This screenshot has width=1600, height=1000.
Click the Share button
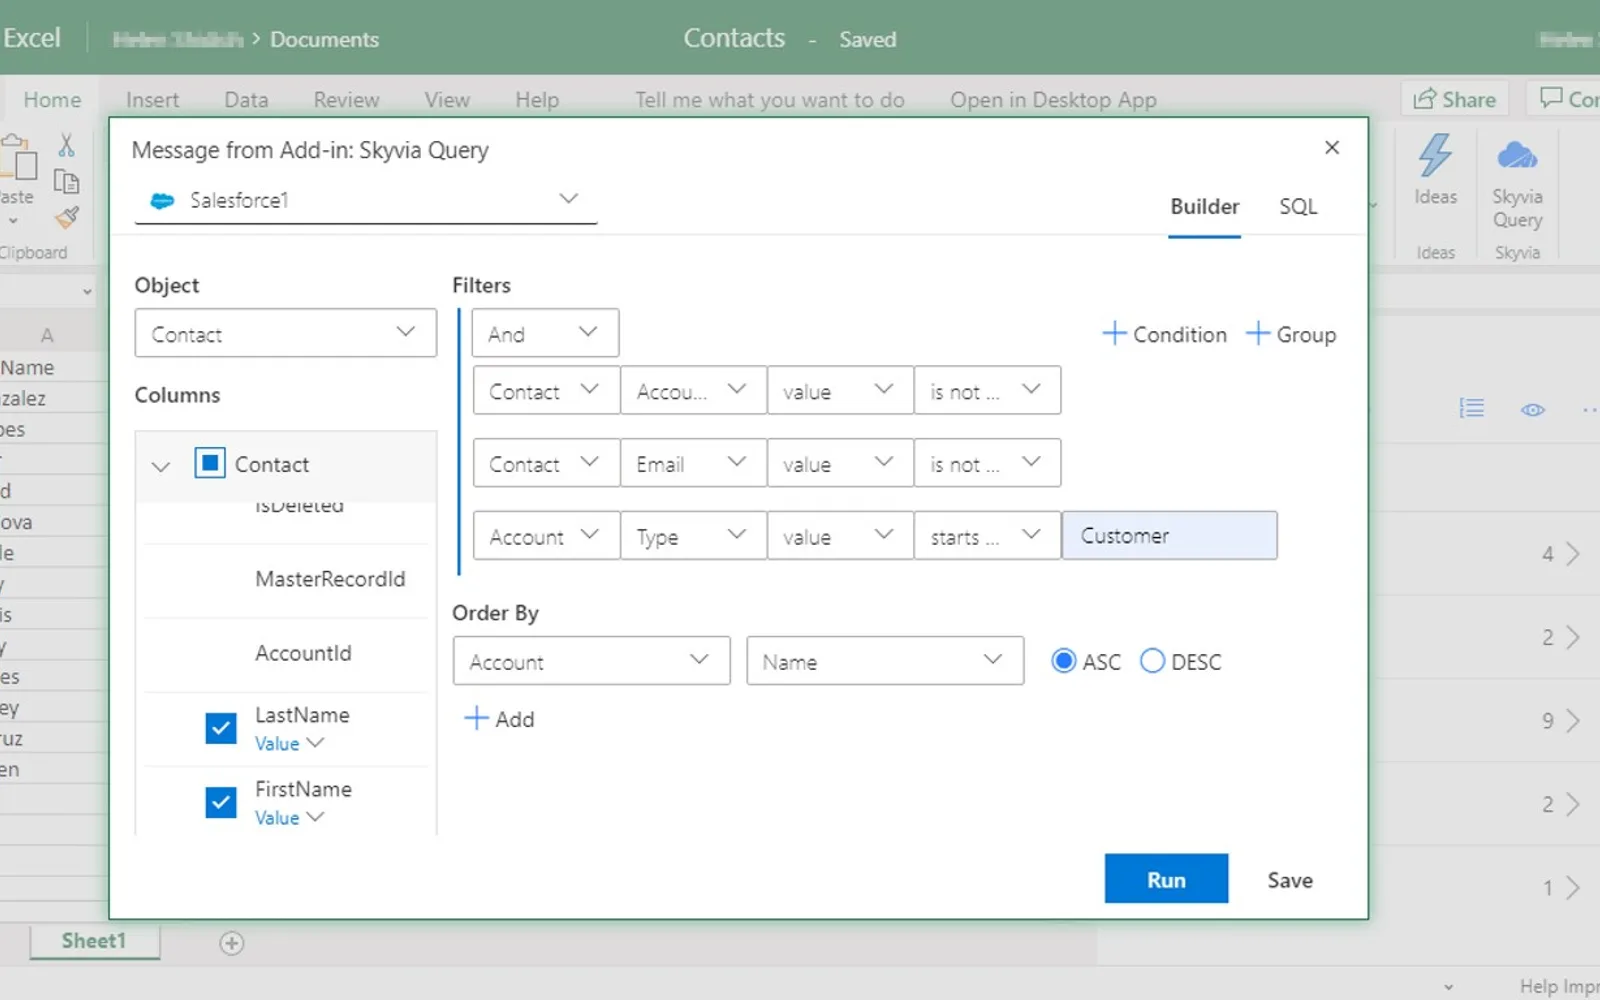click(x=1454, y=99)
